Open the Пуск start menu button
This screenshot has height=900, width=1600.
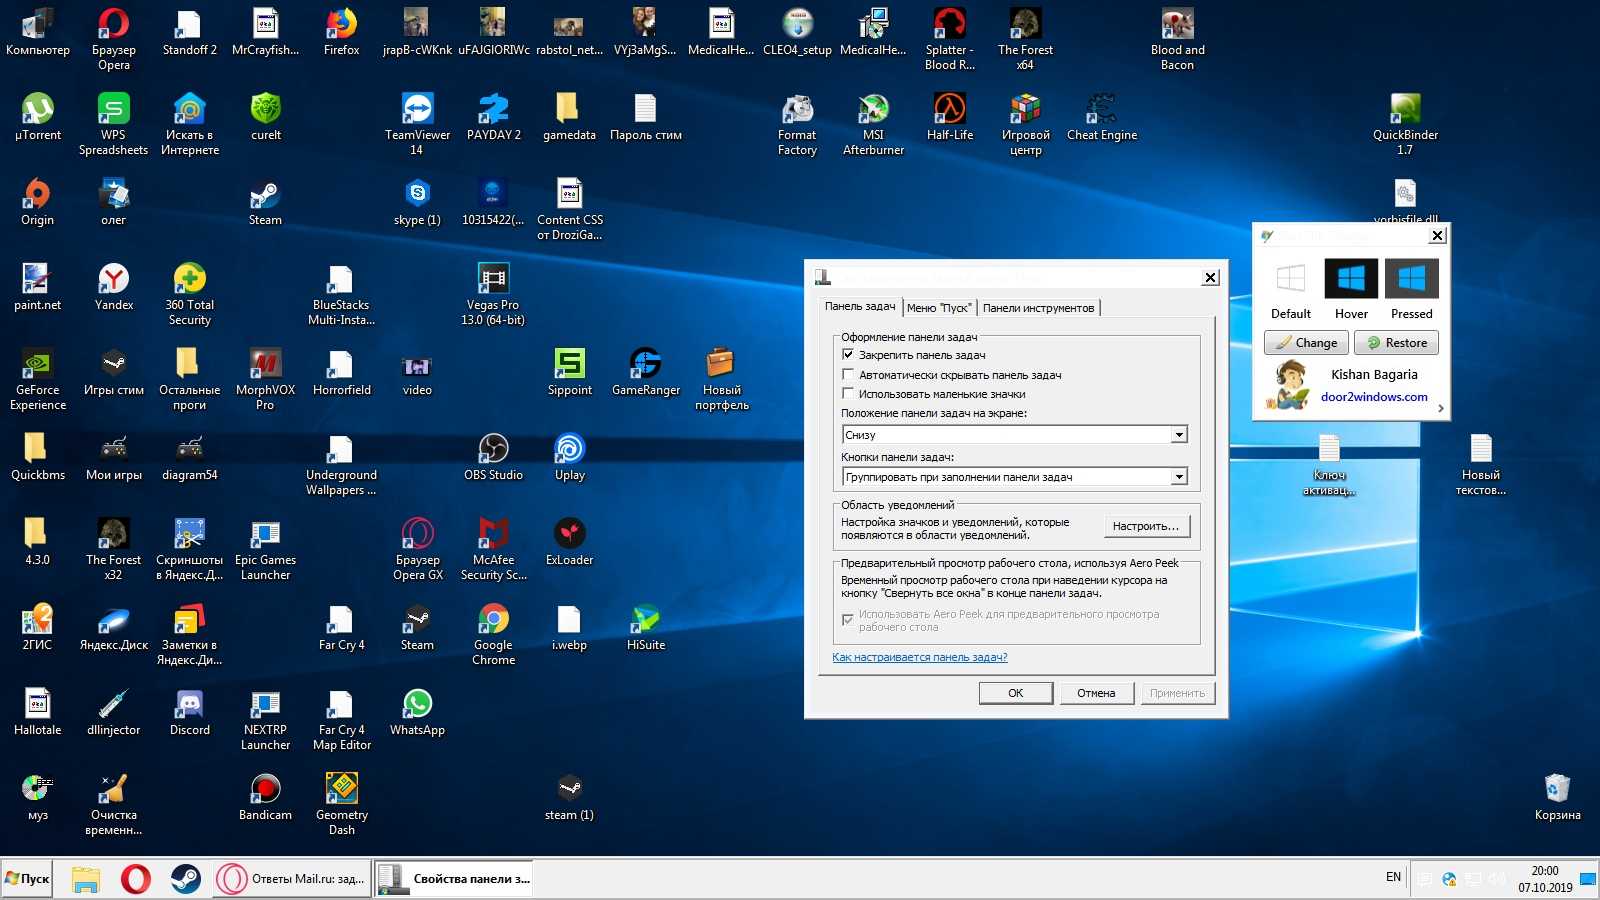(x=27, y=879)
